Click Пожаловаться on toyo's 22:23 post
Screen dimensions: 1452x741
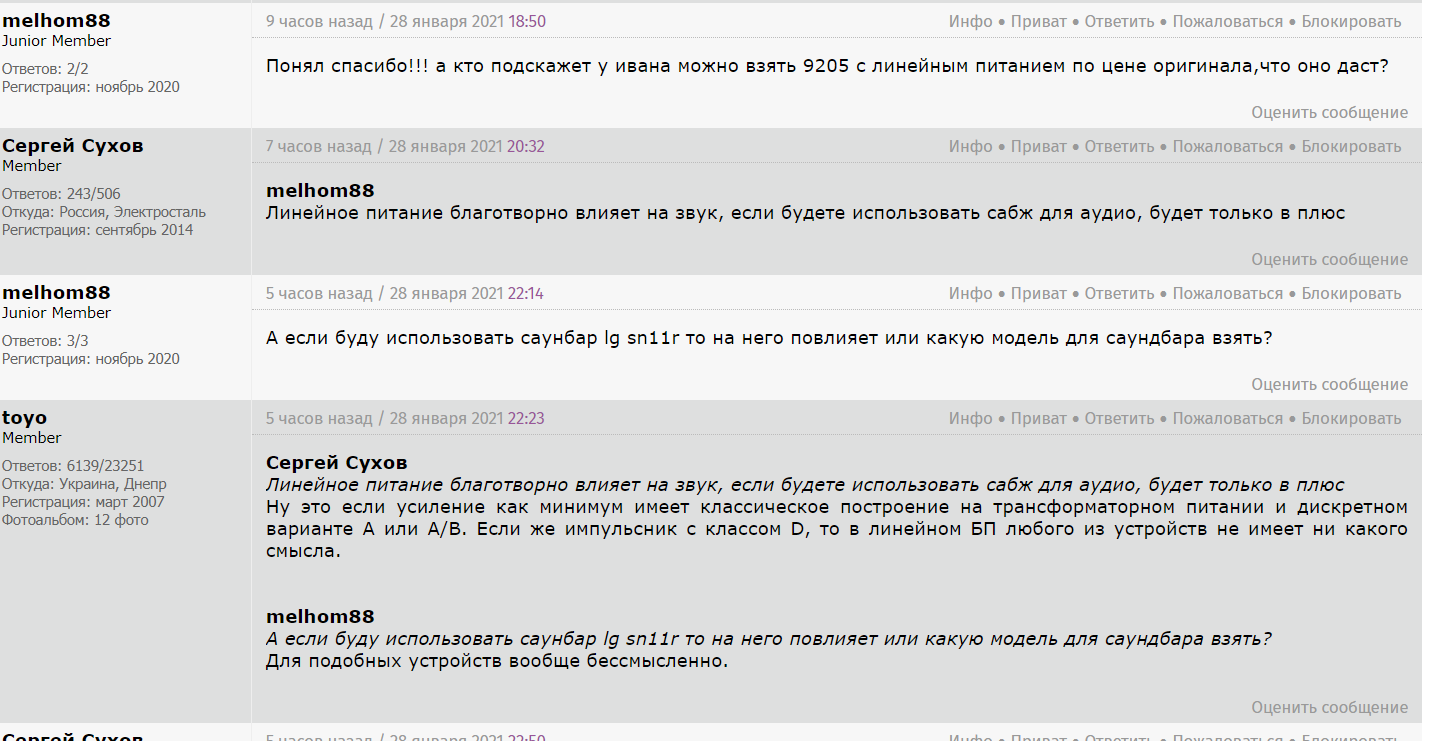pyautogui.click(x=1227, y=418)
